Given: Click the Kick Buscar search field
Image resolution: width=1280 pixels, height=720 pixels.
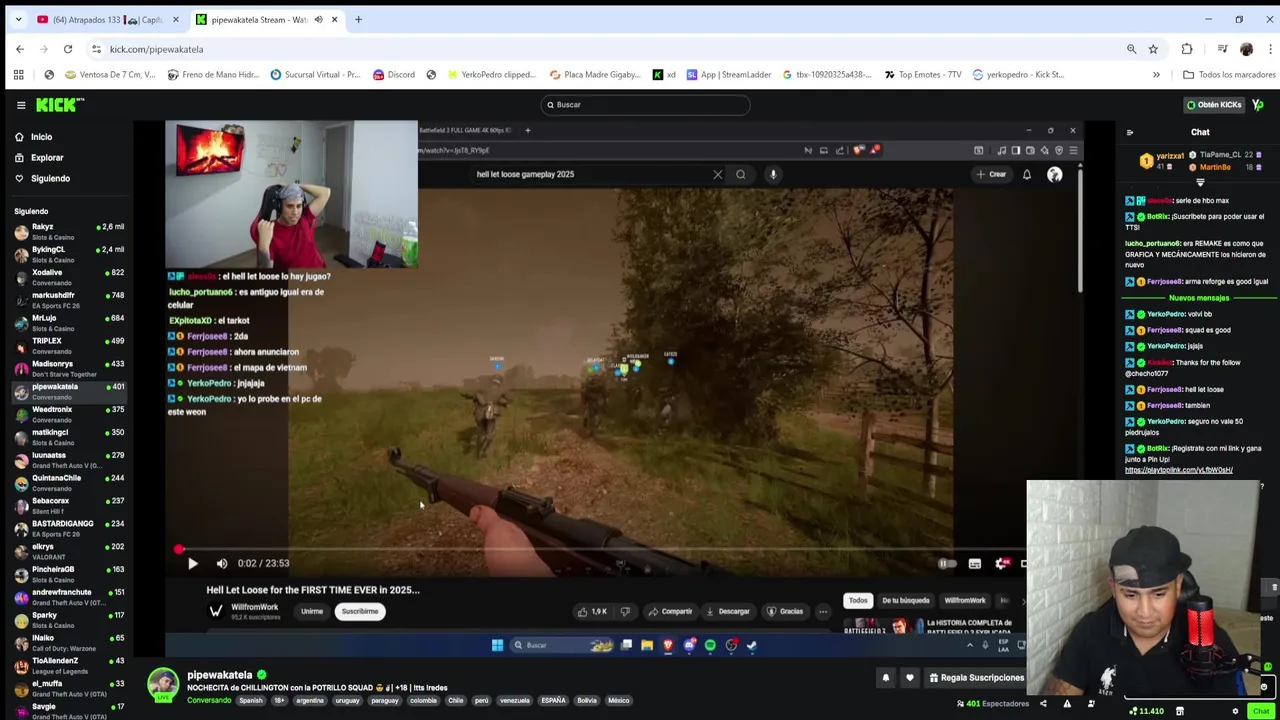Looking at the screenshot, I should [x=645, y=105].
